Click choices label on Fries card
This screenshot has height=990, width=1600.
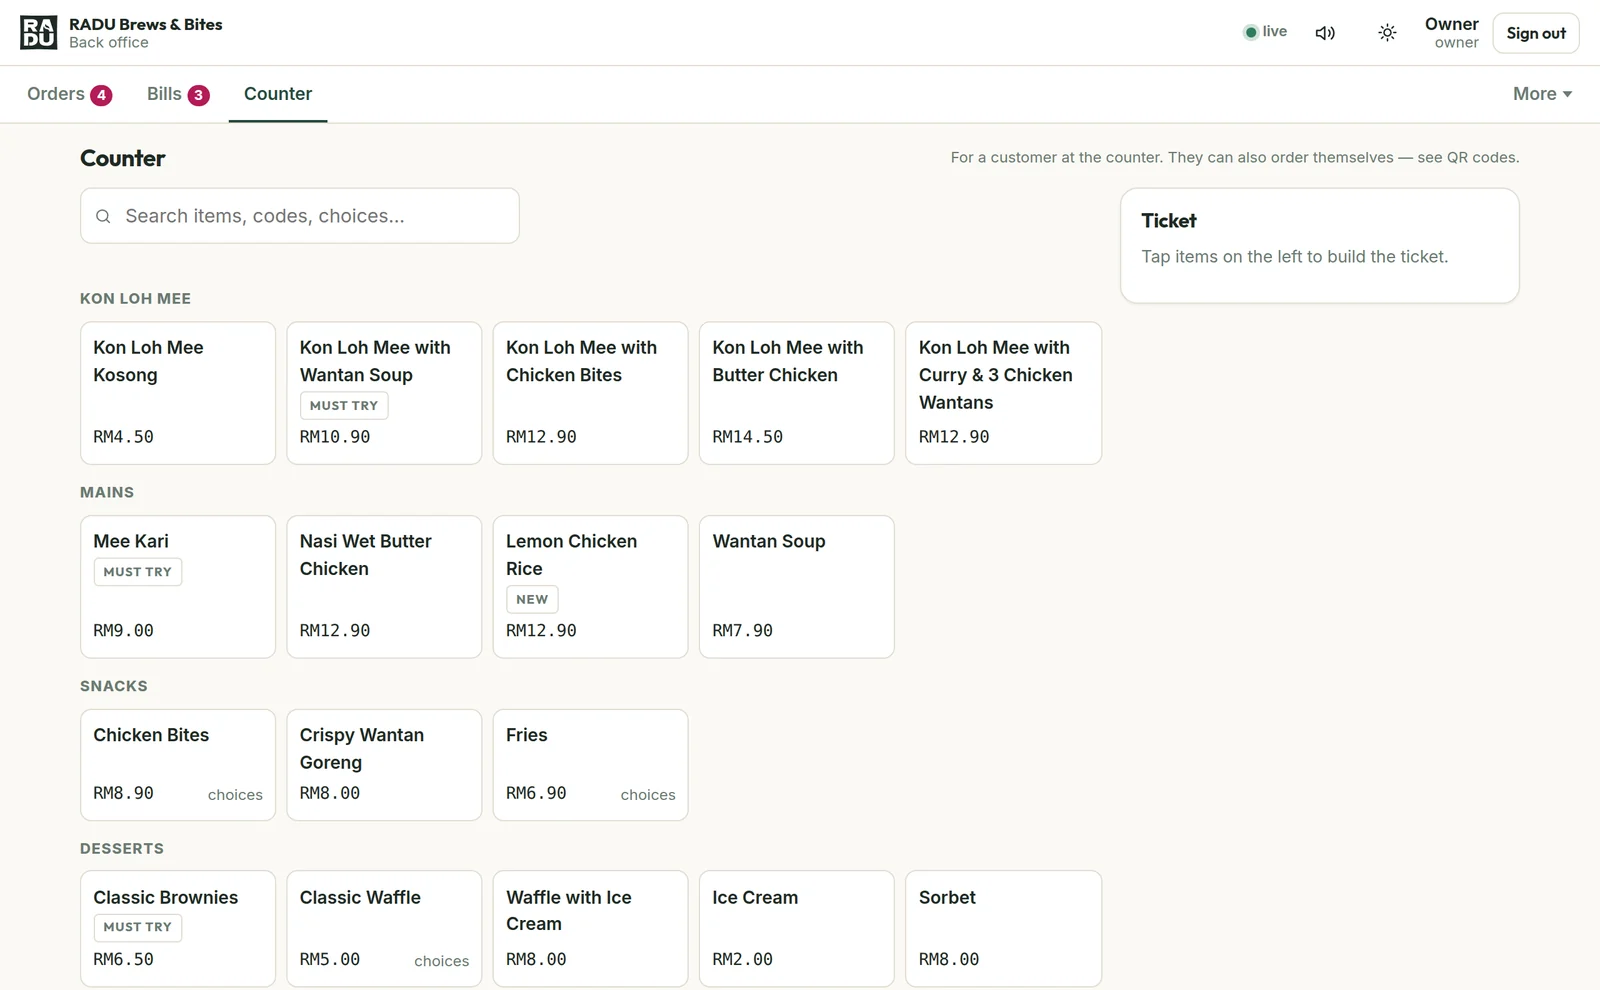(x=648, y=795)
